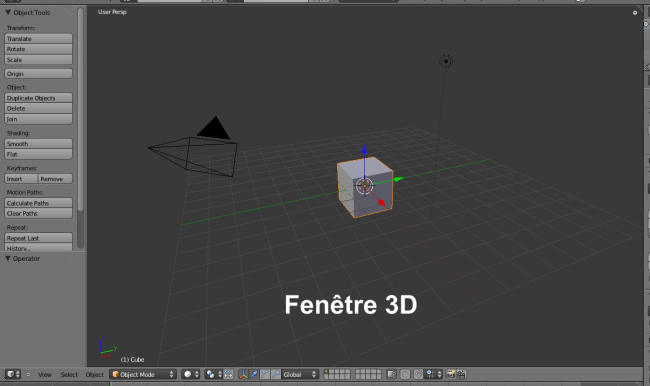Toggle snap during transform icon
This screenshot has height=386, width=650.
click(x=418, y=374)
